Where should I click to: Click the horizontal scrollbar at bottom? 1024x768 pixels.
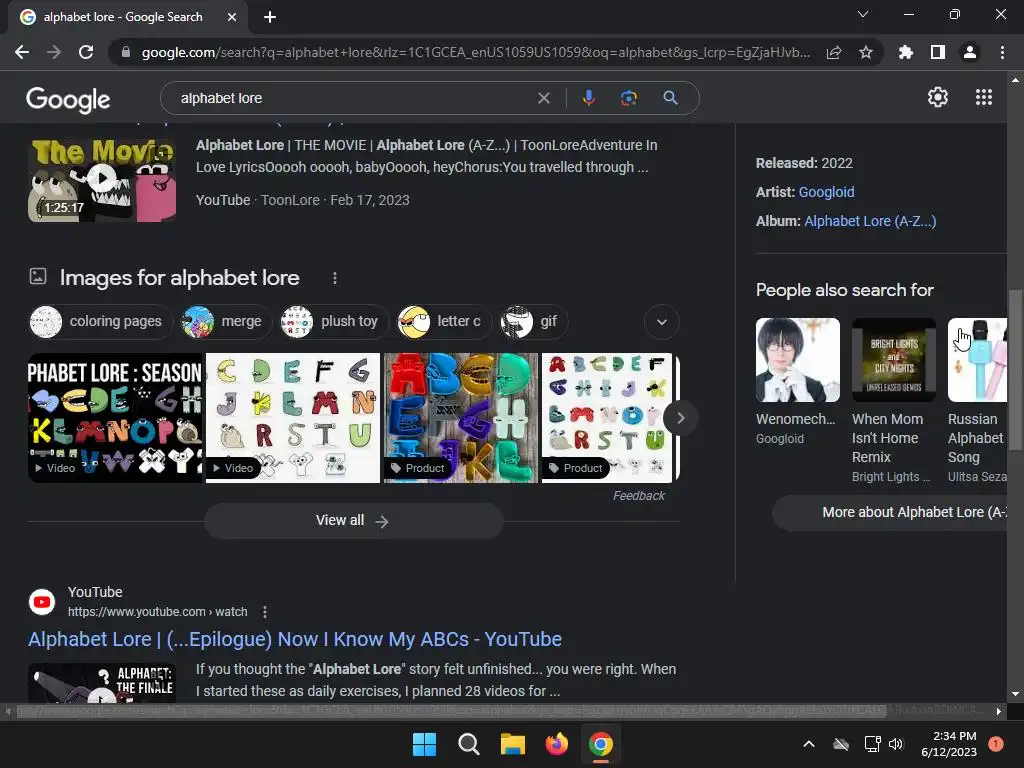(451, 711)
